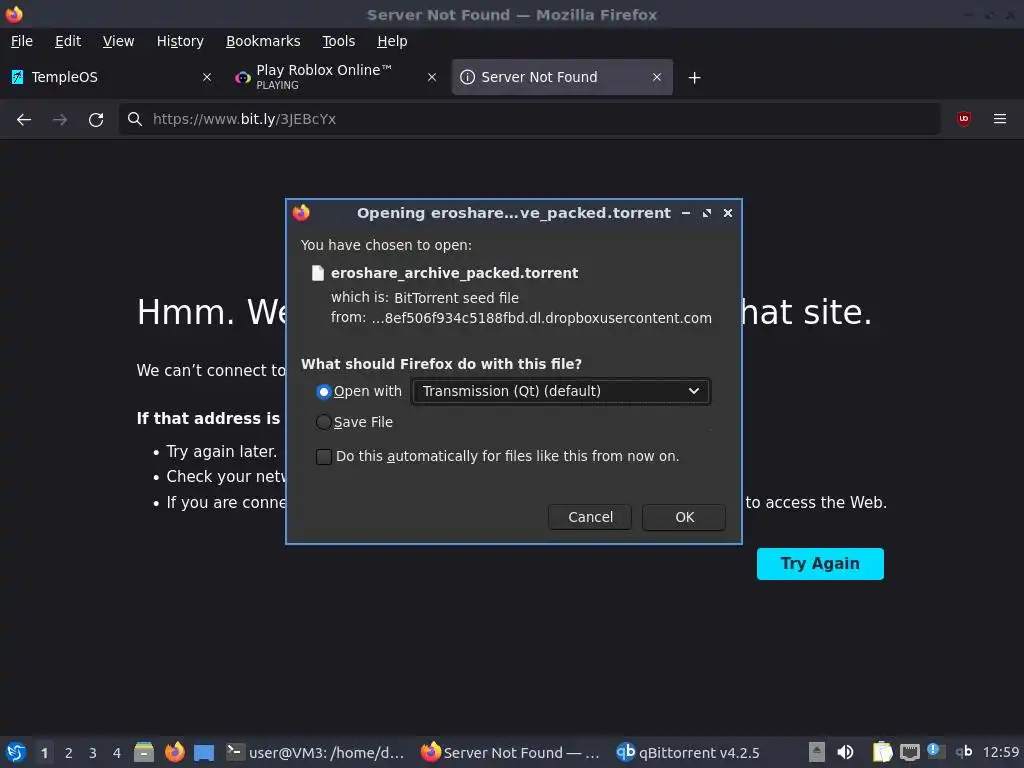
Task: Click the BitTorrent seed file text
Action: click(x=456, y=298)
